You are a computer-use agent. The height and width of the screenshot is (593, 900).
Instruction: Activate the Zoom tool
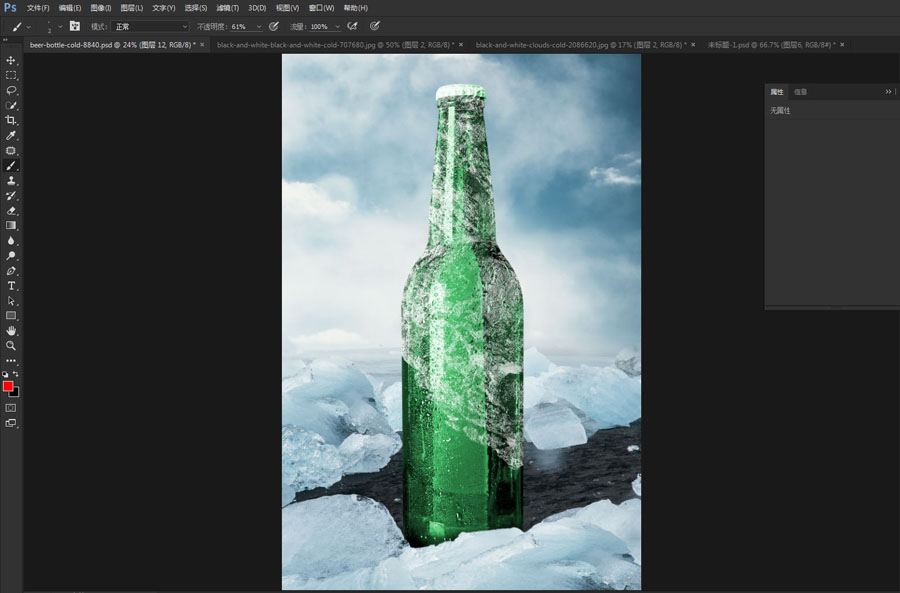coord(12,346)
